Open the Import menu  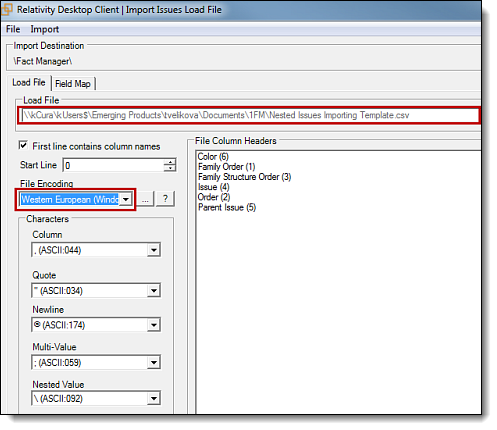45,29
